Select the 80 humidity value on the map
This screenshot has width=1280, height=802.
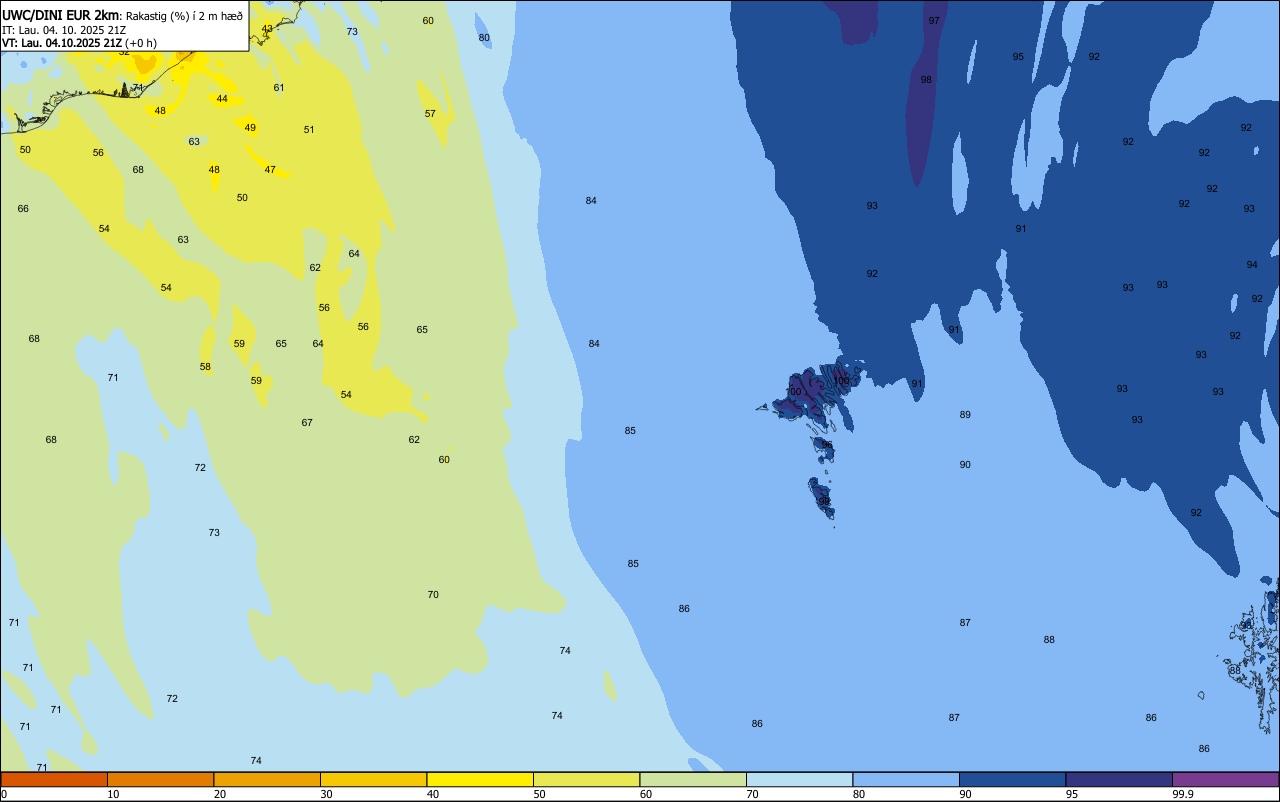click(x=484, y=38)
